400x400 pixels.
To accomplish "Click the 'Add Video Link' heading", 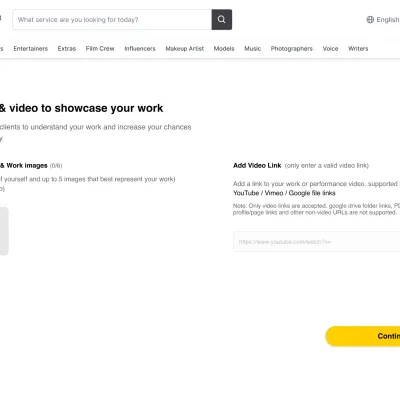I will 257,165.
